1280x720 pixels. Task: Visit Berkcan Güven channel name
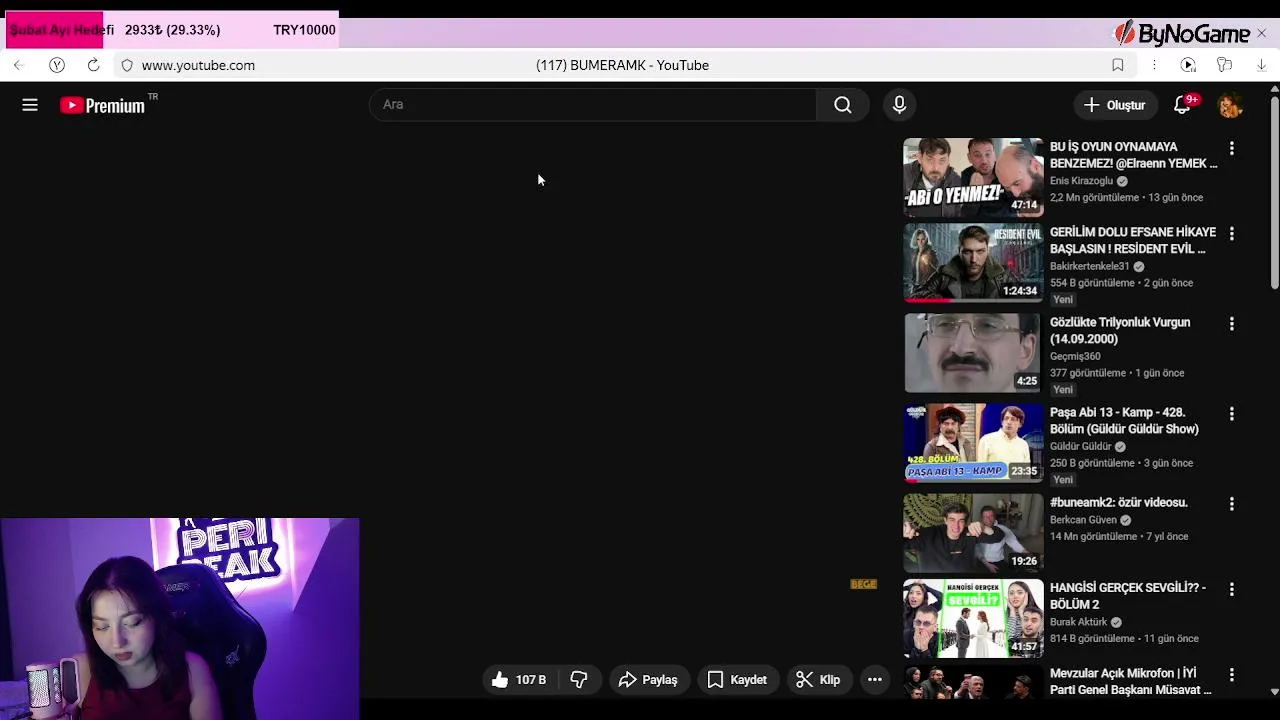coord(1083,520)
